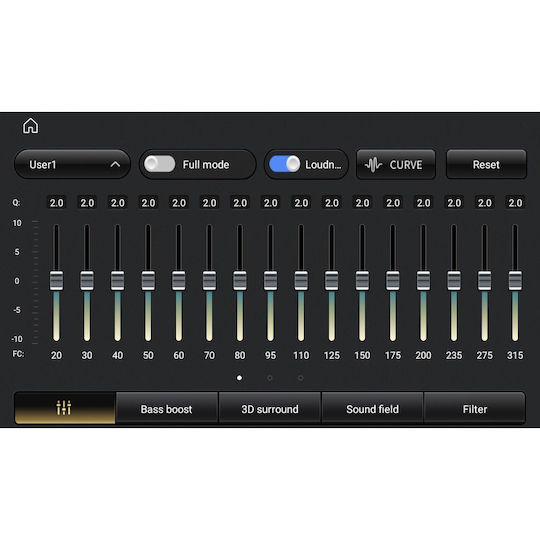The height and width of the screenshot is (540, 540).
Task: Click the 315 Hz band slider handle
Action: 515,281
